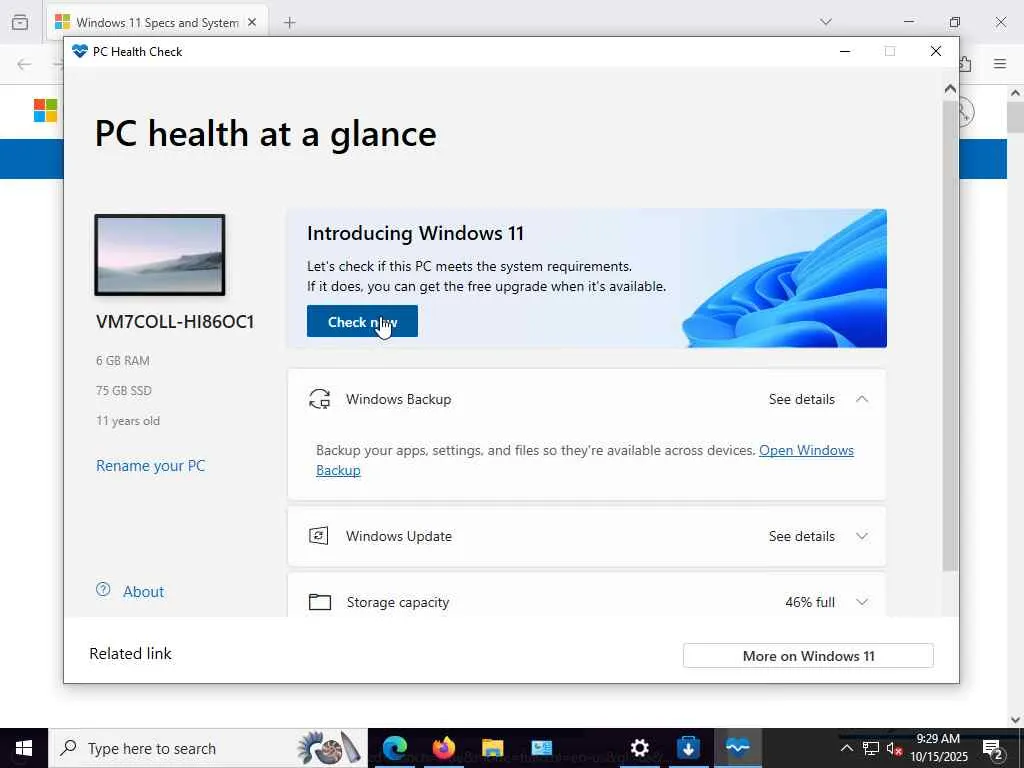
Task: Open Windows Backup link
Action: click(x=806, y=451)
